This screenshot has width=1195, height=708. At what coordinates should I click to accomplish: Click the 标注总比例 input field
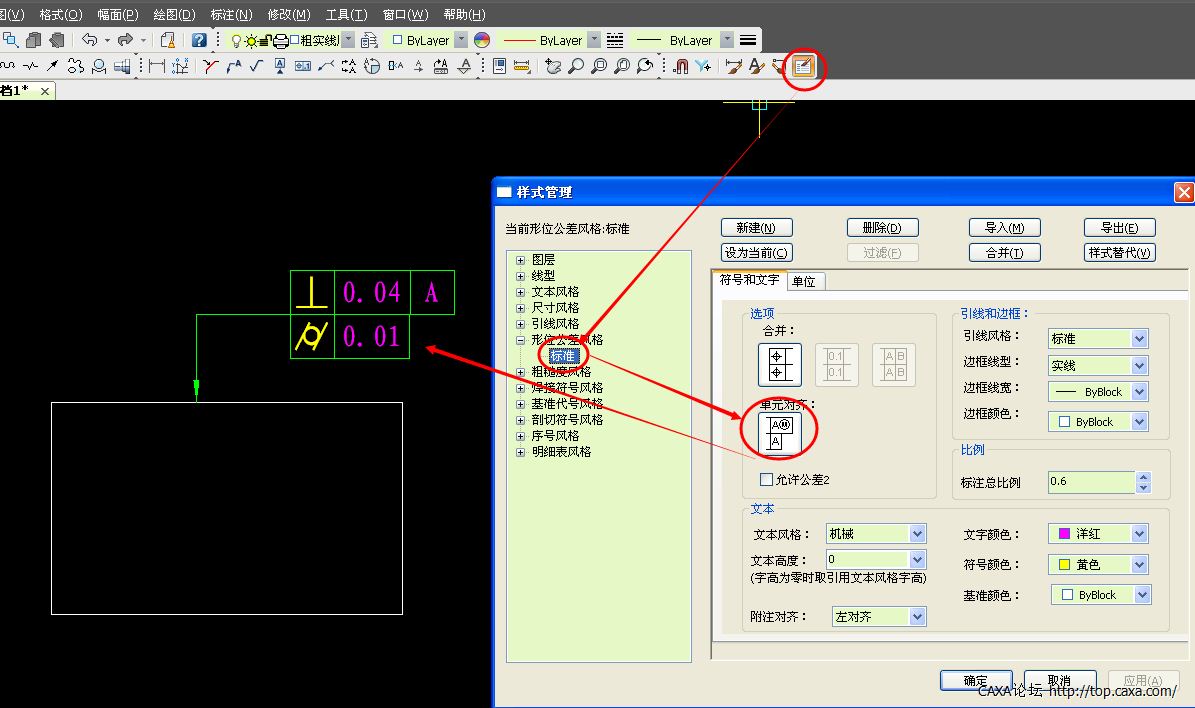coord(1091,482)
